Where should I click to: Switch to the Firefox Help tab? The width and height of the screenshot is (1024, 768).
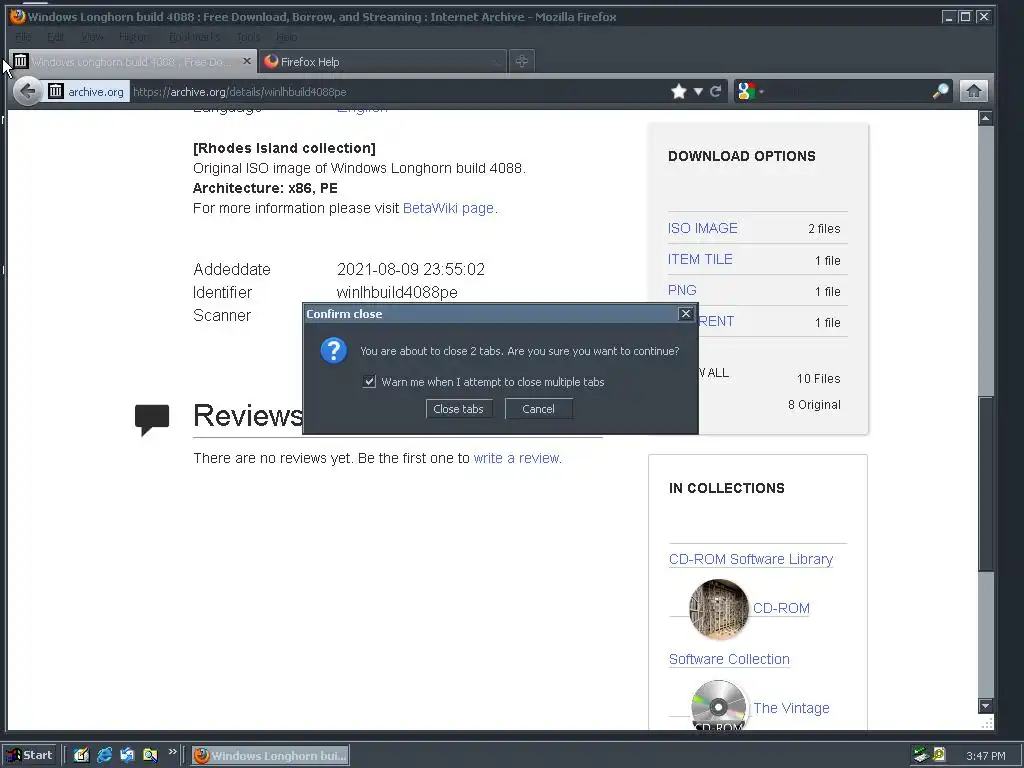[x=382, y=61]
